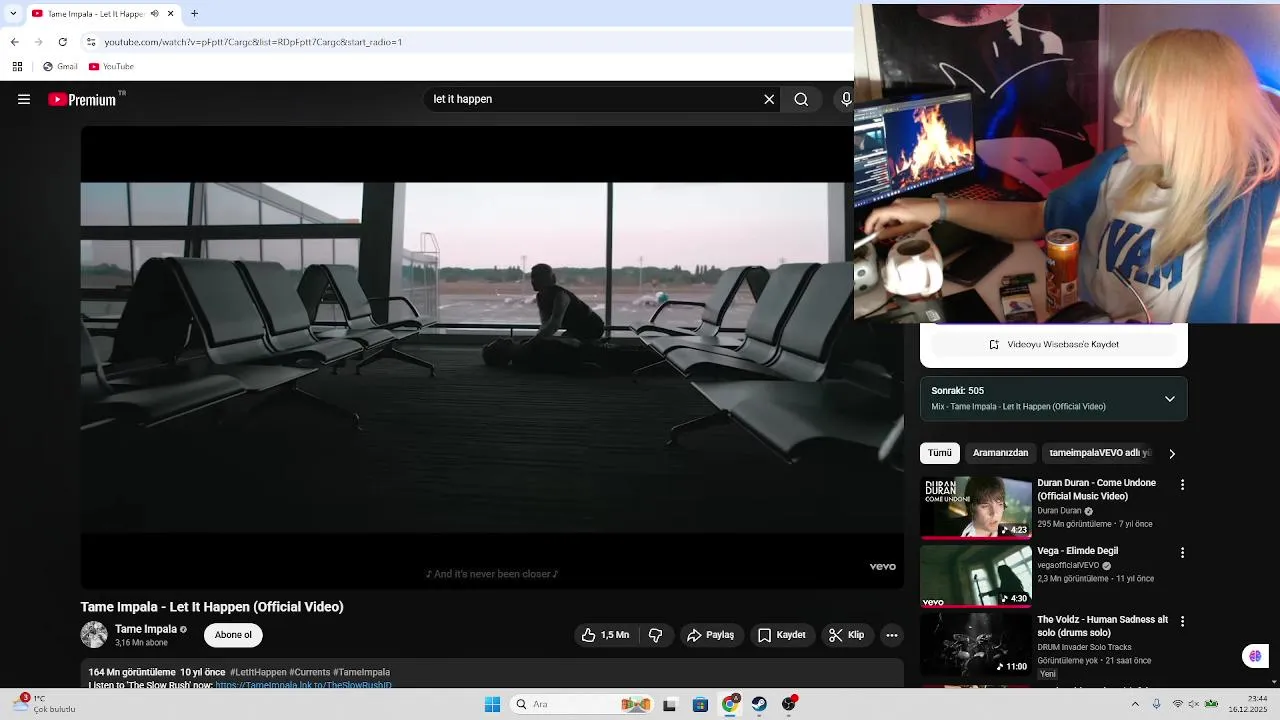
Task: Open Duran Duran Come Undone thumbnail
Action: tap(976, 508)
